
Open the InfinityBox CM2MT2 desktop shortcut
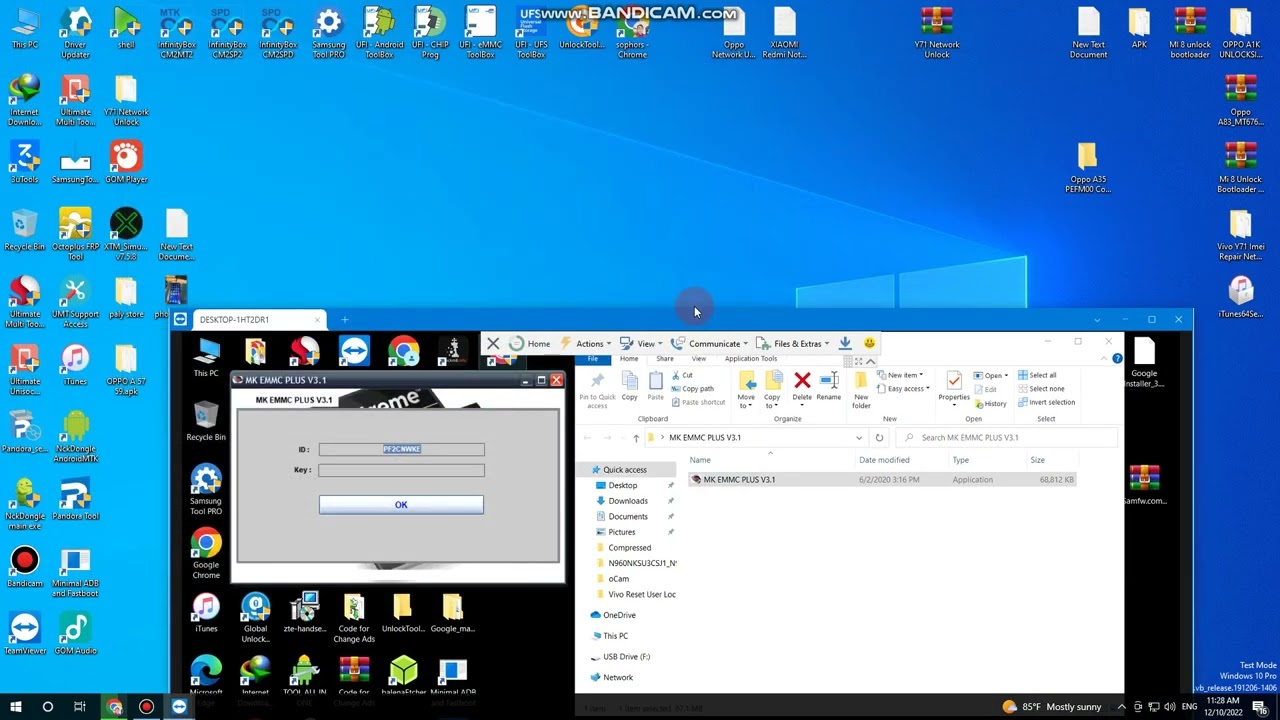176,32
